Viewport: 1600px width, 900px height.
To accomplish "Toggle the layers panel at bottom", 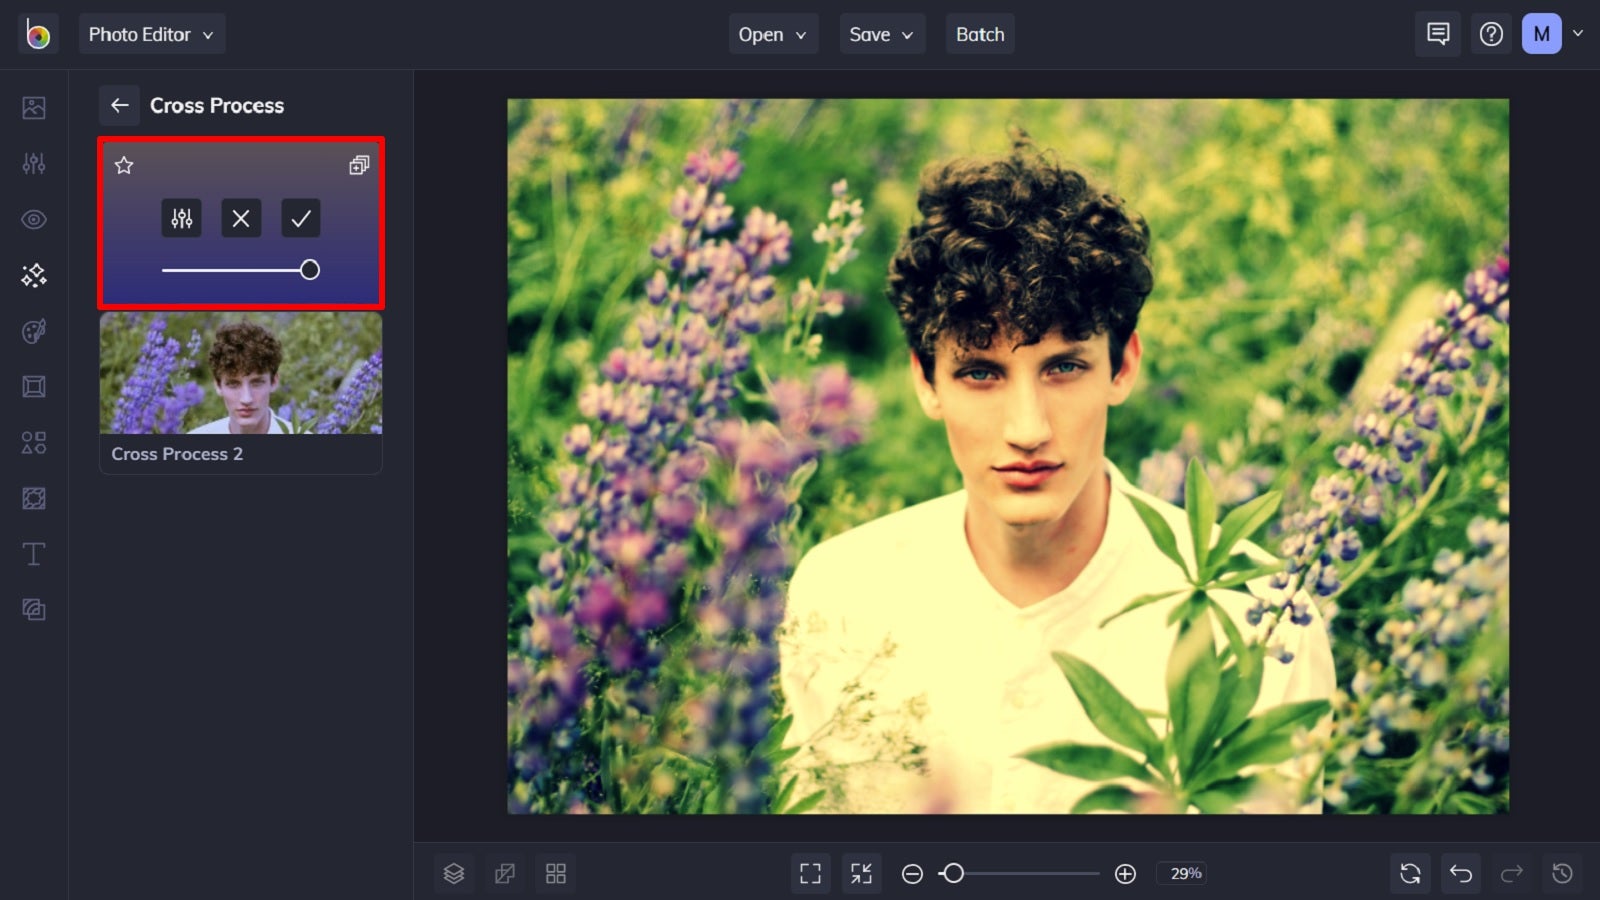I will 454,873.
